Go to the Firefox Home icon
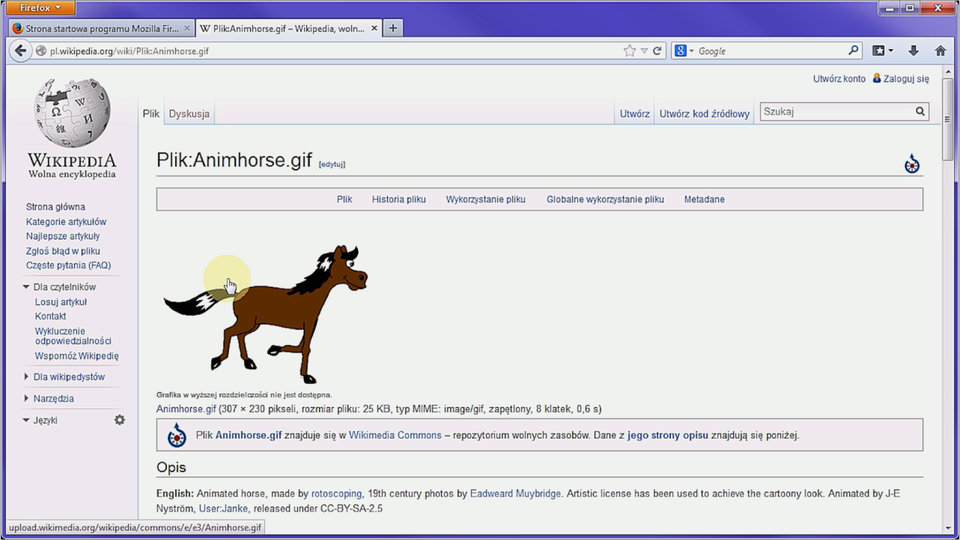The width and height of the screenshot is (960, 540). (x=940, y=51)
